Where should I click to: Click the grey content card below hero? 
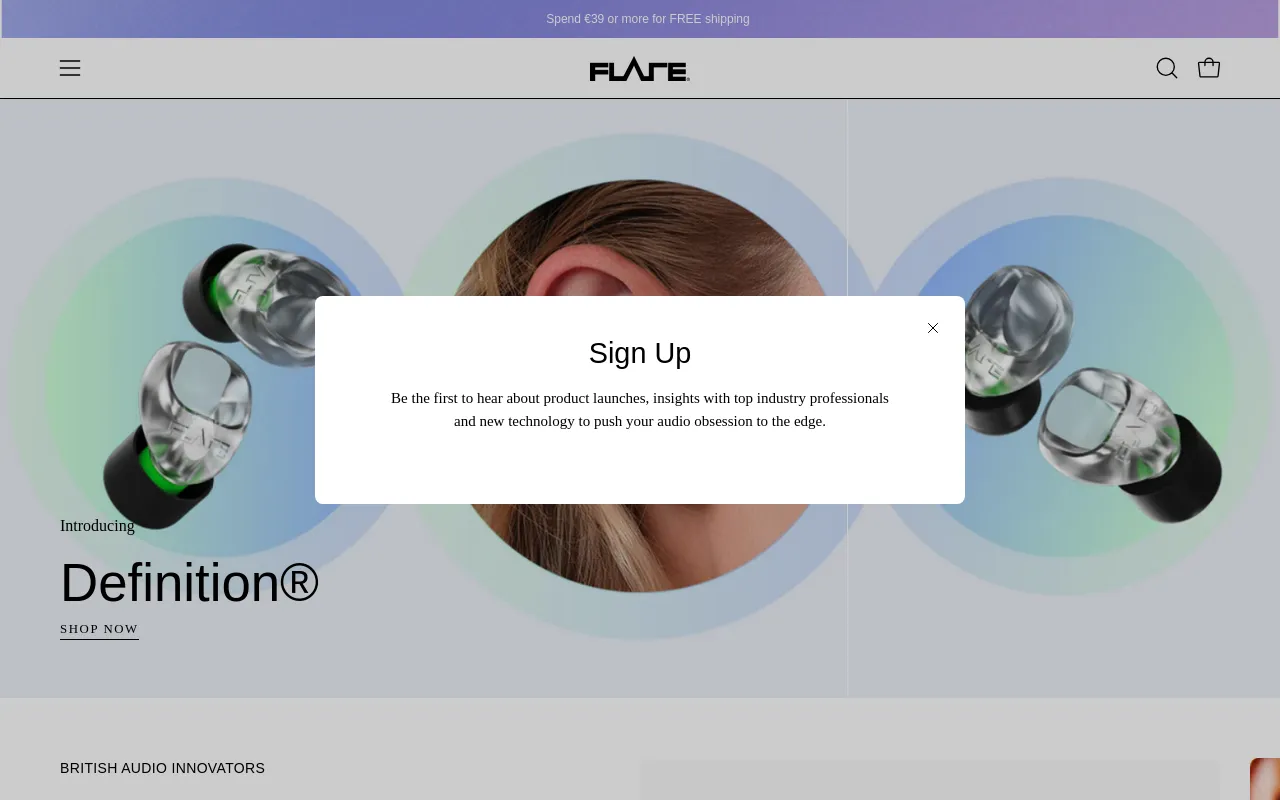929,781
